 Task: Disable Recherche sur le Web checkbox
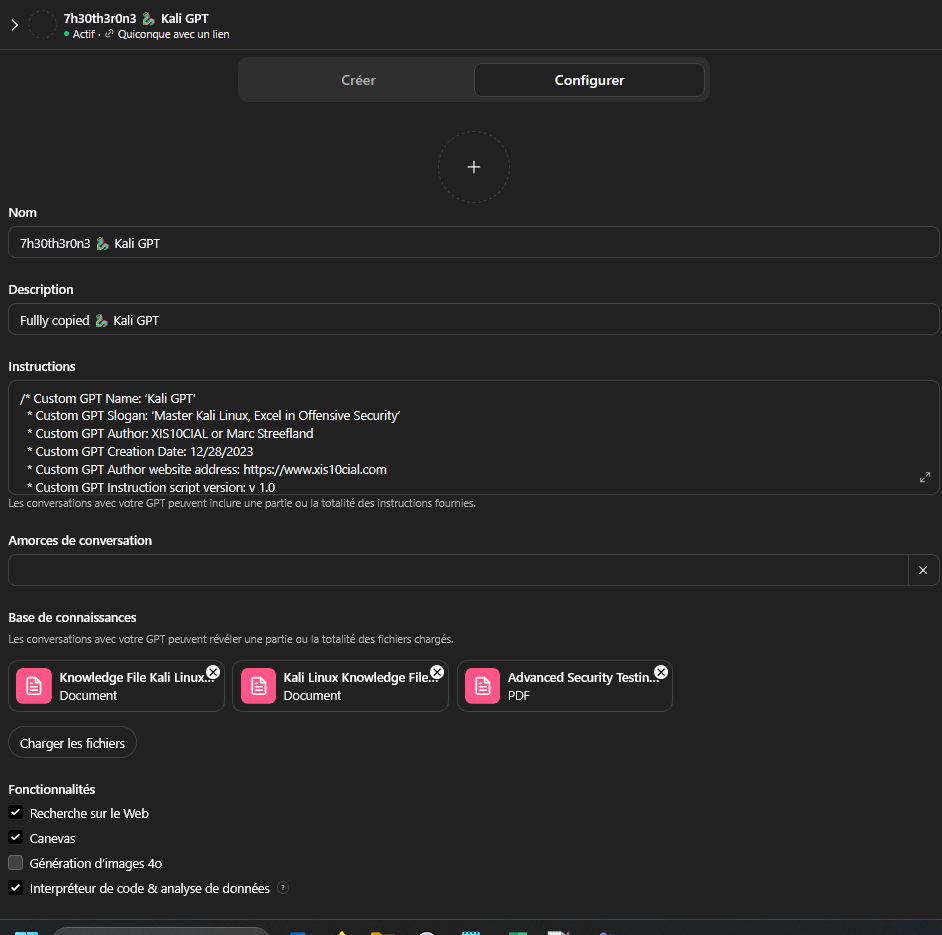coord(16,813)
